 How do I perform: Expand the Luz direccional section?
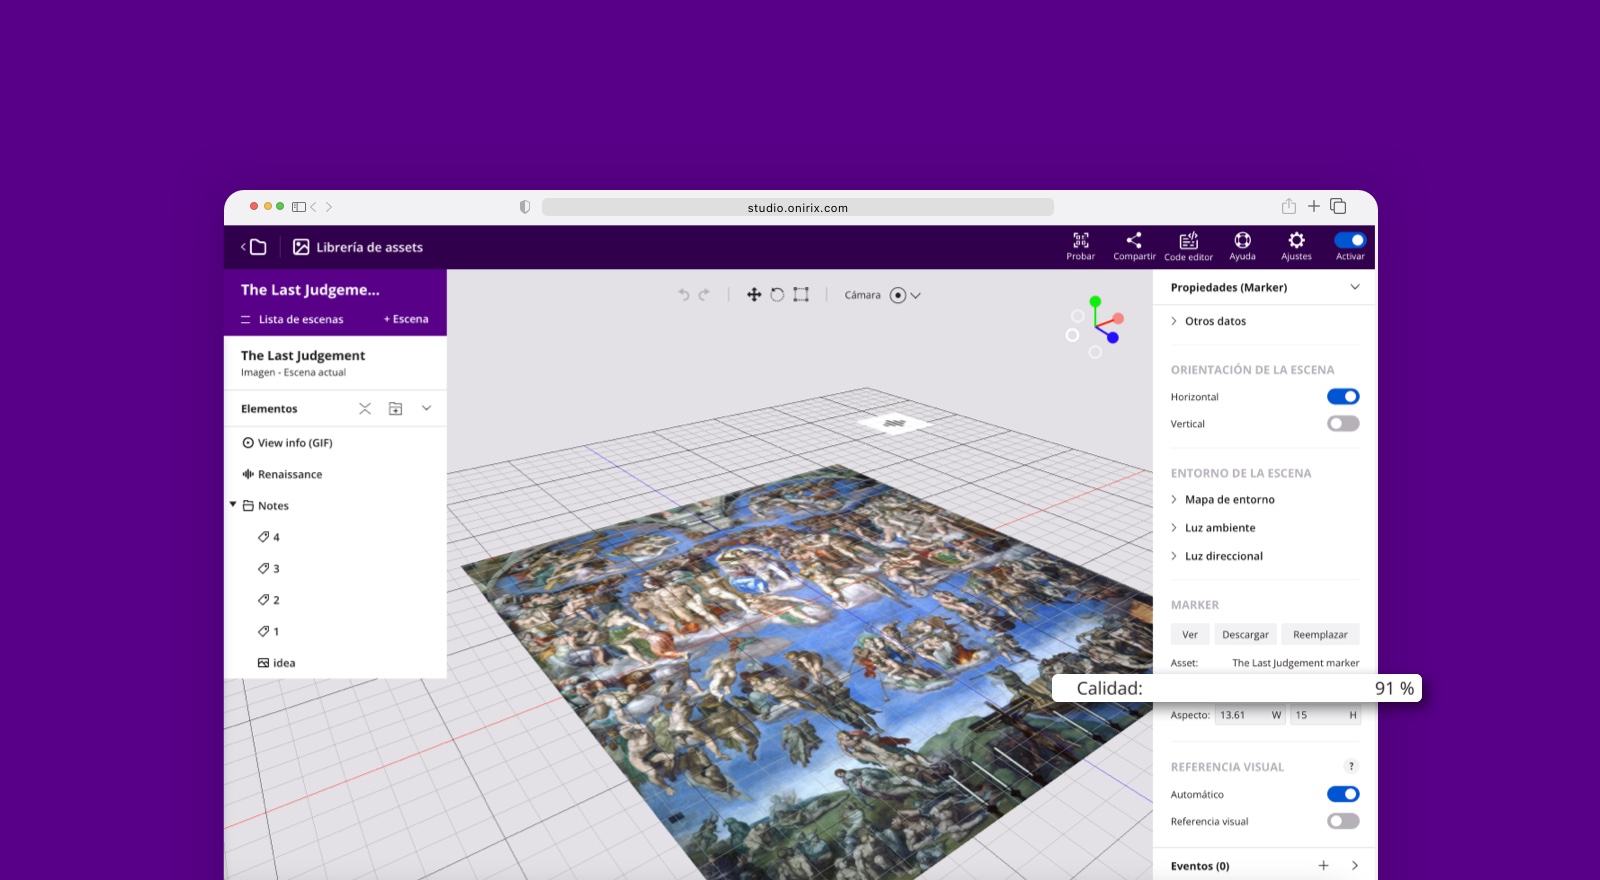pos(1223,556)
